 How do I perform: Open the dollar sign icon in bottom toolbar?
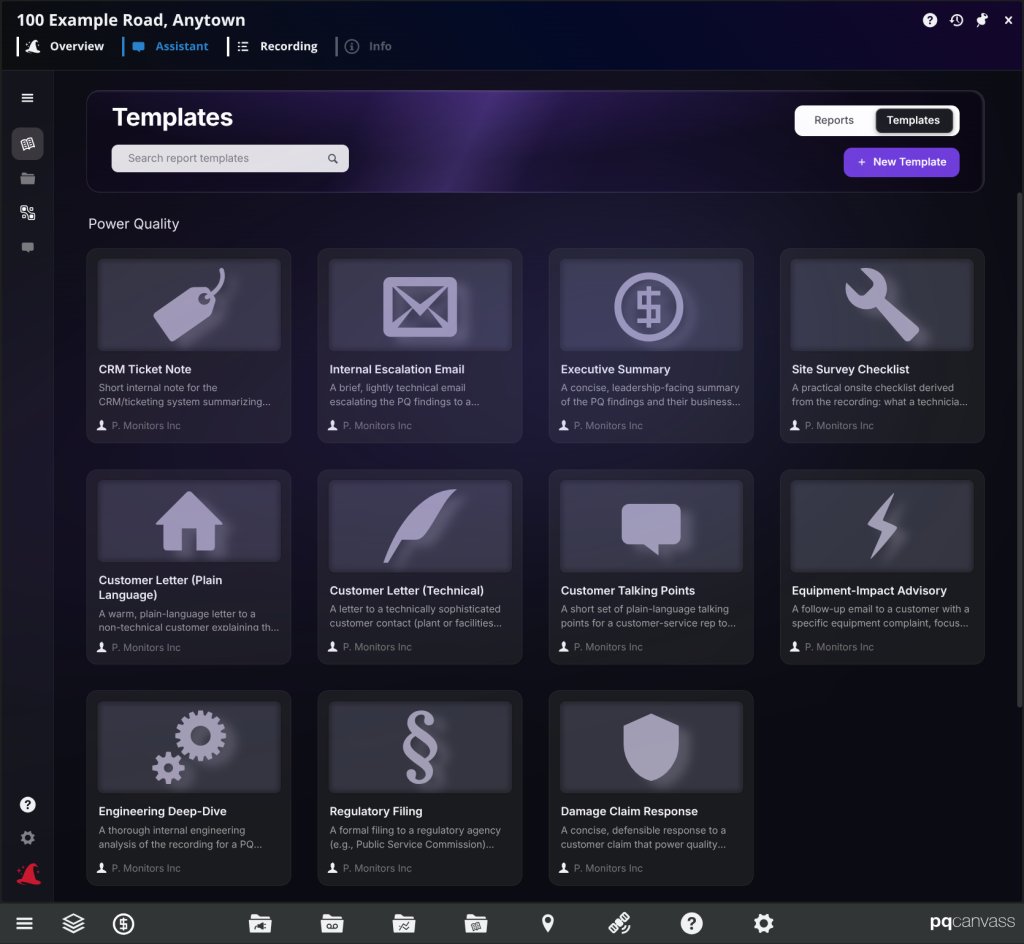click(123, 924)
